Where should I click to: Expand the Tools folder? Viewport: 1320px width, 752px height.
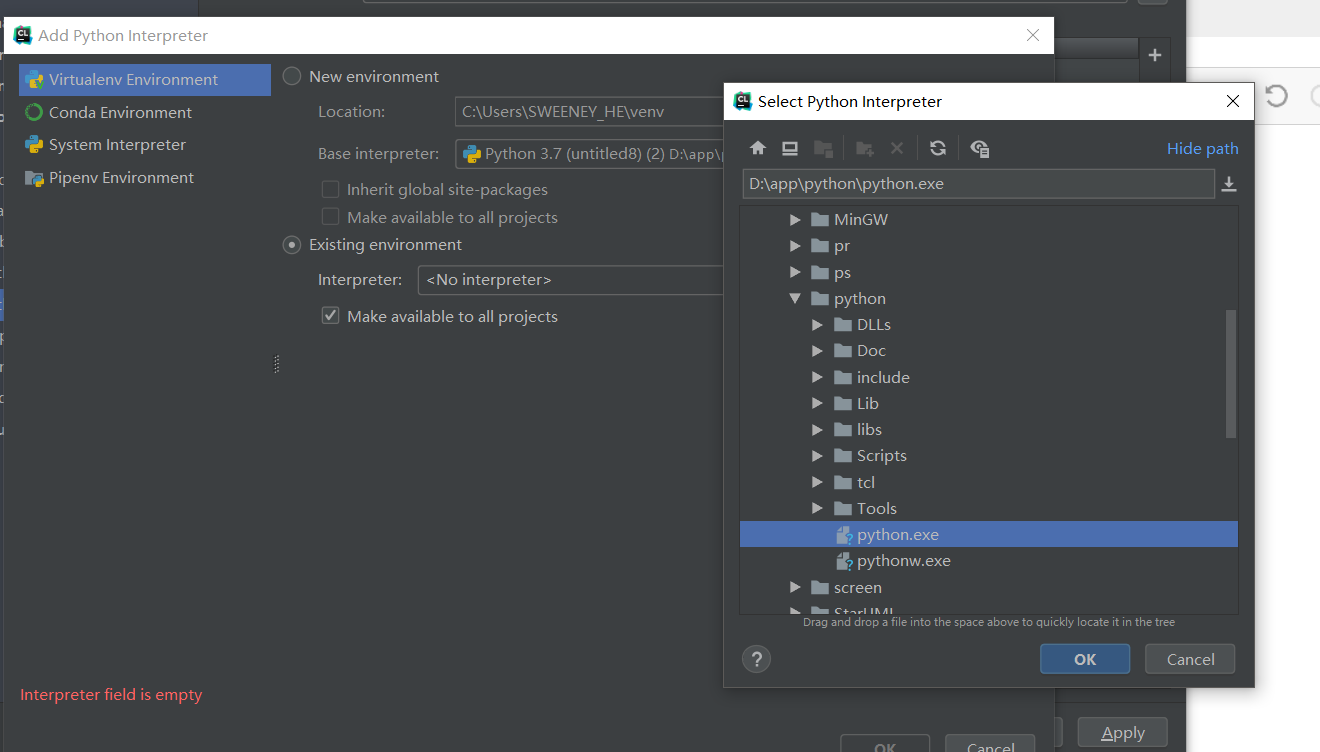pyautogui.click(x=817, y=509)
